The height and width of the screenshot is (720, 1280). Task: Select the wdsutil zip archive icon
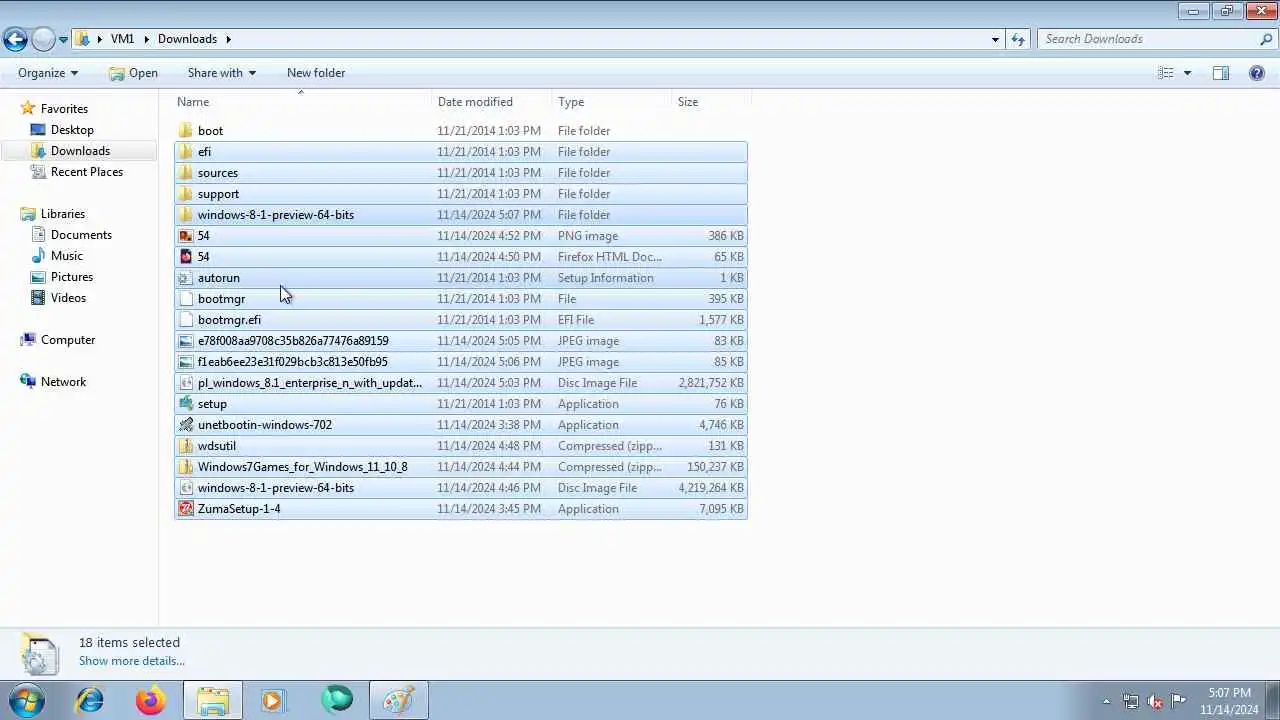186,446
